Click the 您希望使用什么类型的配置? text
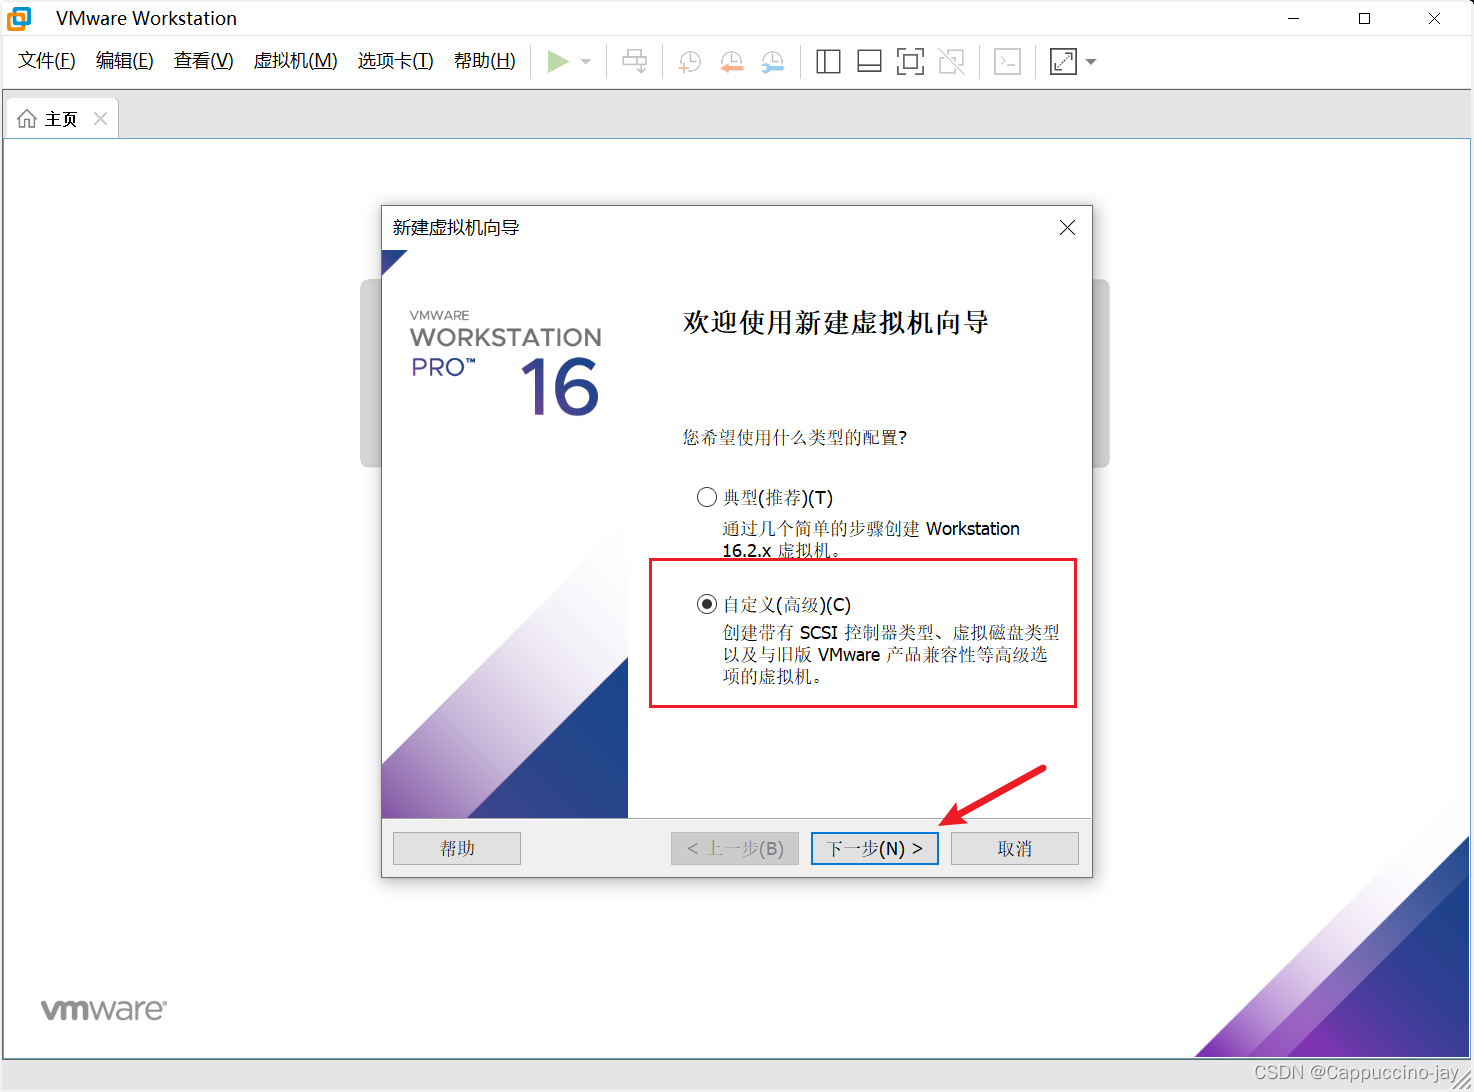This screenshot has height=1092, width=1474. point(795,437)
